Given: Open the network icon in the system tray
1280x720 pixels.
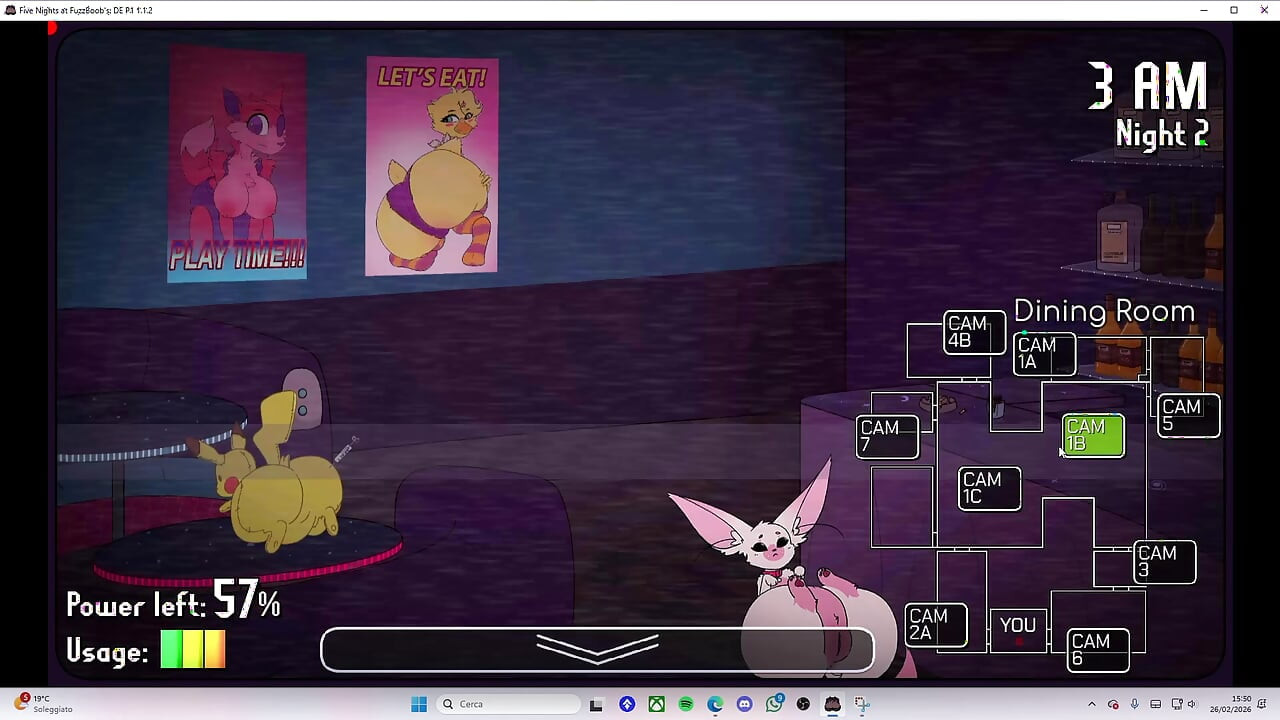Looking at the screenshot, I should point(1176,704).
